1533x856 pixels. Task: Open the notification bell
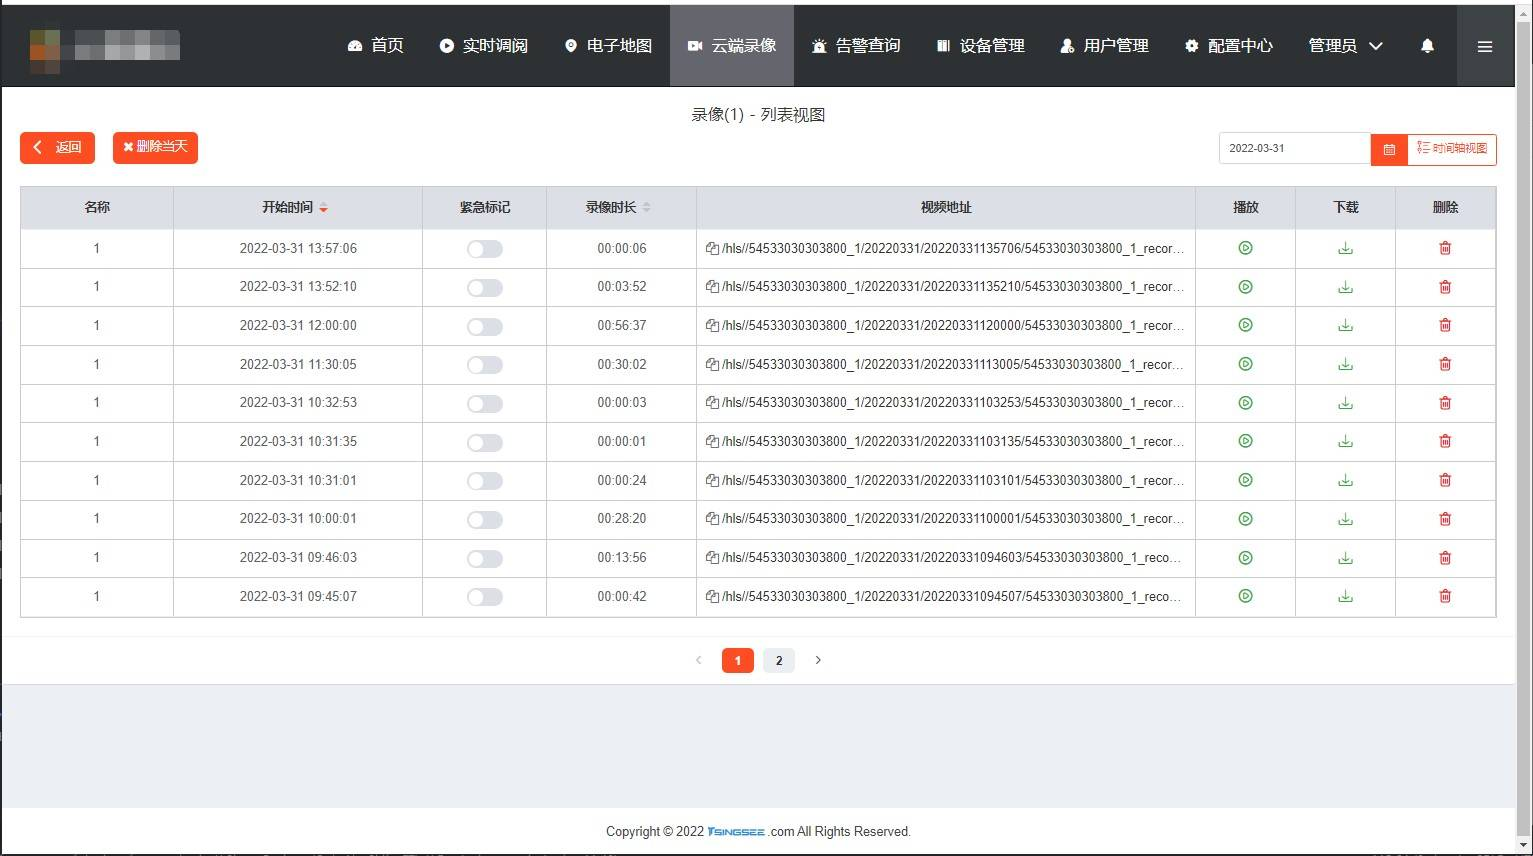[1427, 46]
